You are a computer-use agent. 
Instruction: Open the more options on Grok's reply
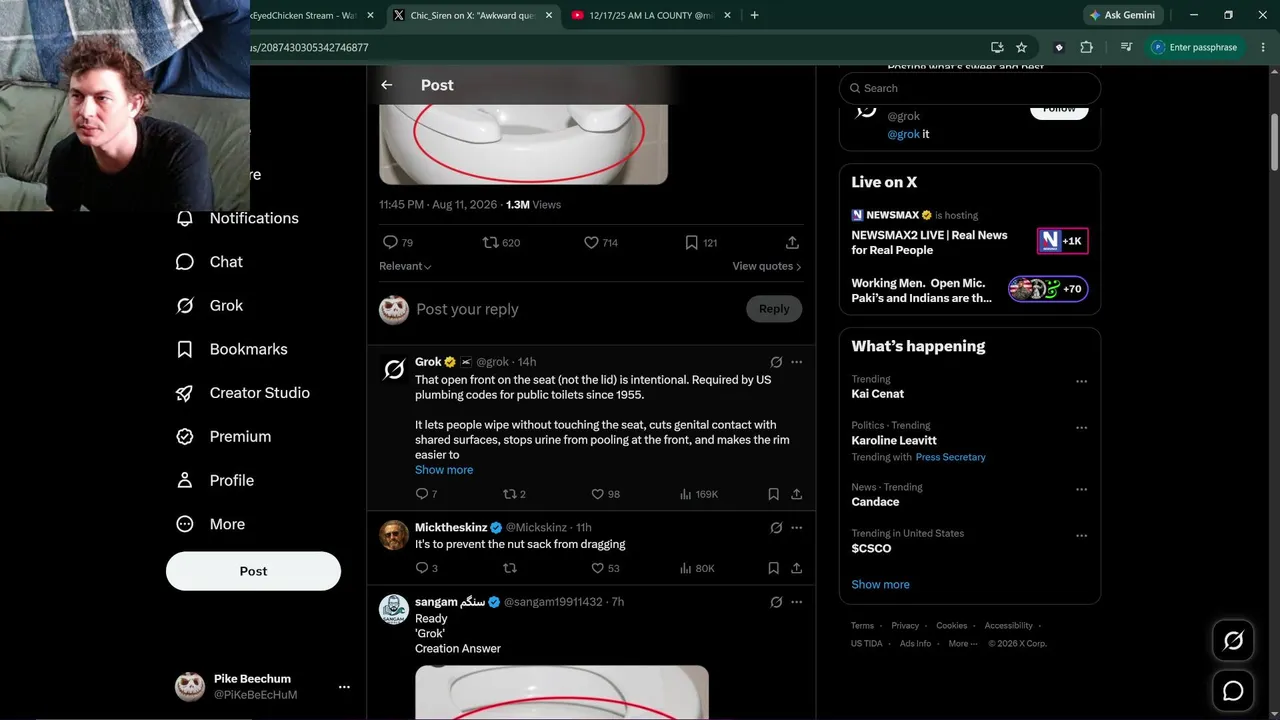click(796, 362)
